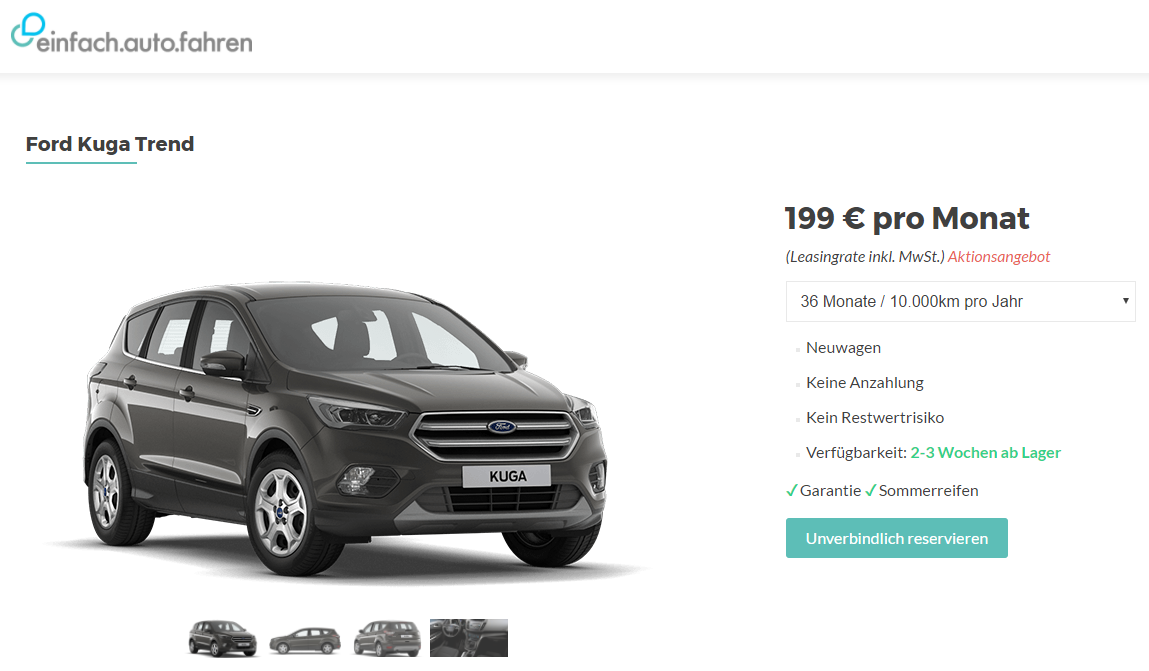This screenshot has height=671, width=1149.
Task: Click the Unverbindlich reservieren button
Action: 896,538
